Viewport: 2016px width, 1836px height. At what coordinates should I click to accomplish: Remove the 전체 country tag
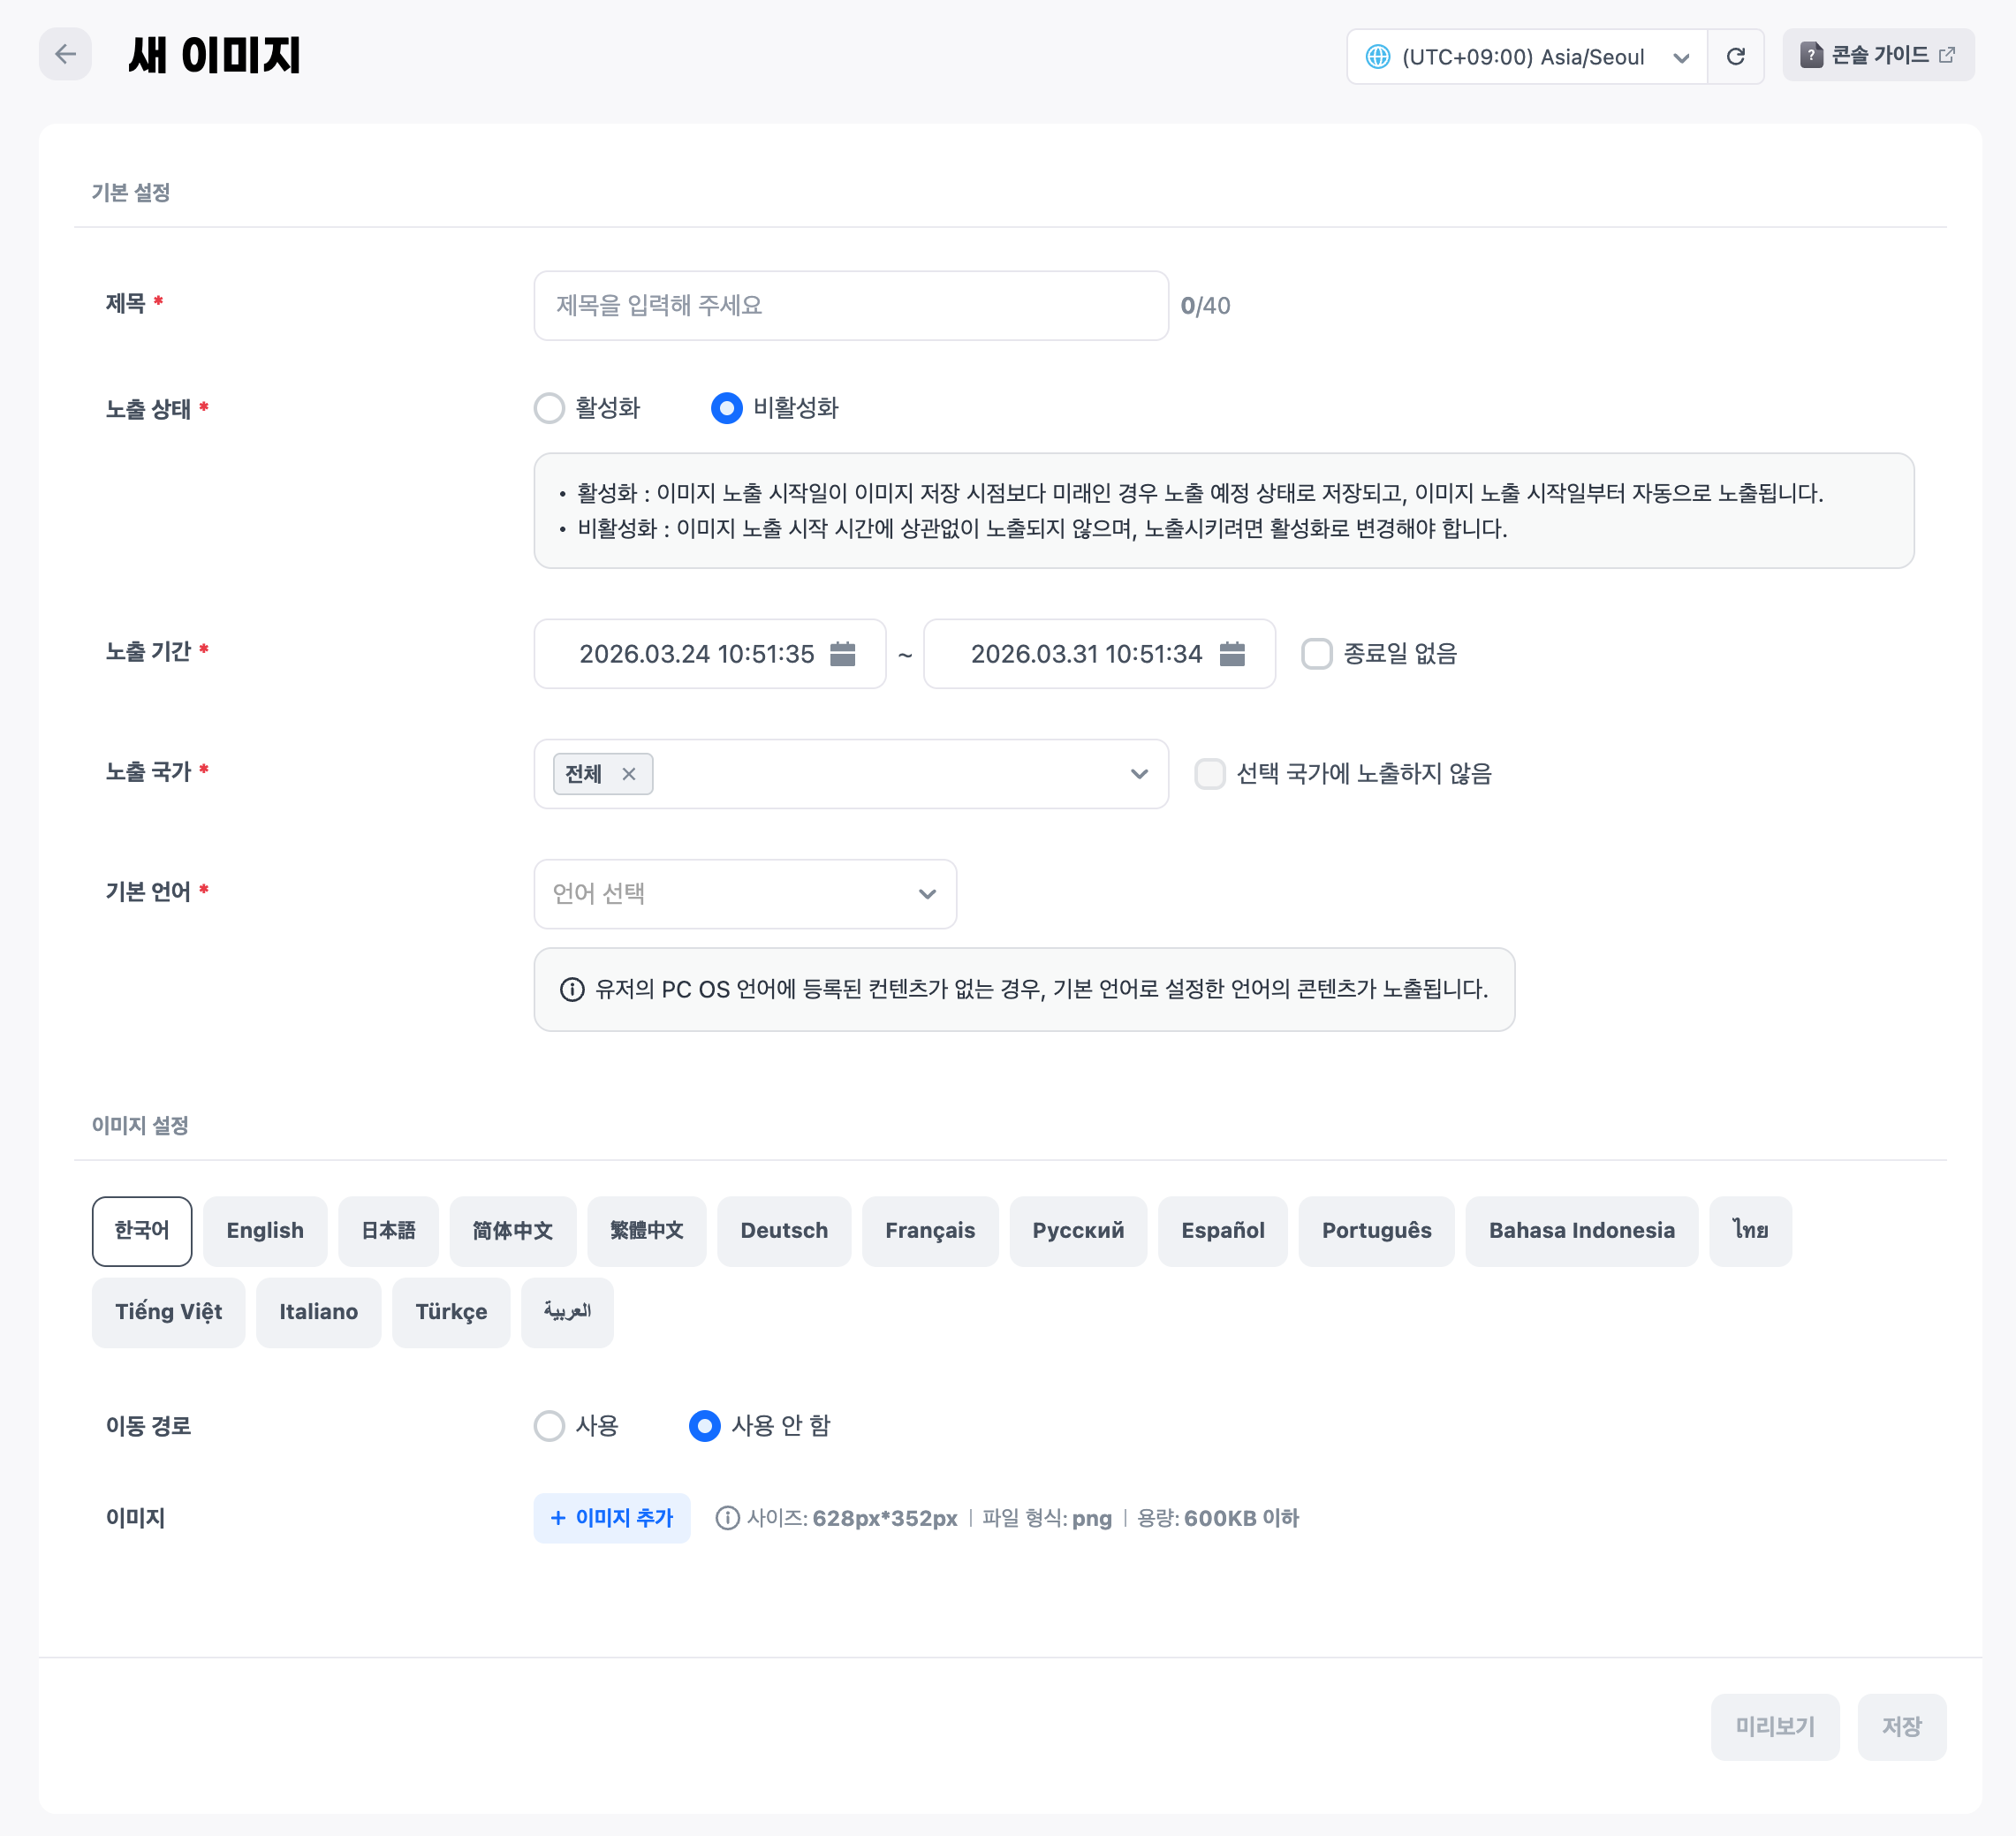point(629,774)
